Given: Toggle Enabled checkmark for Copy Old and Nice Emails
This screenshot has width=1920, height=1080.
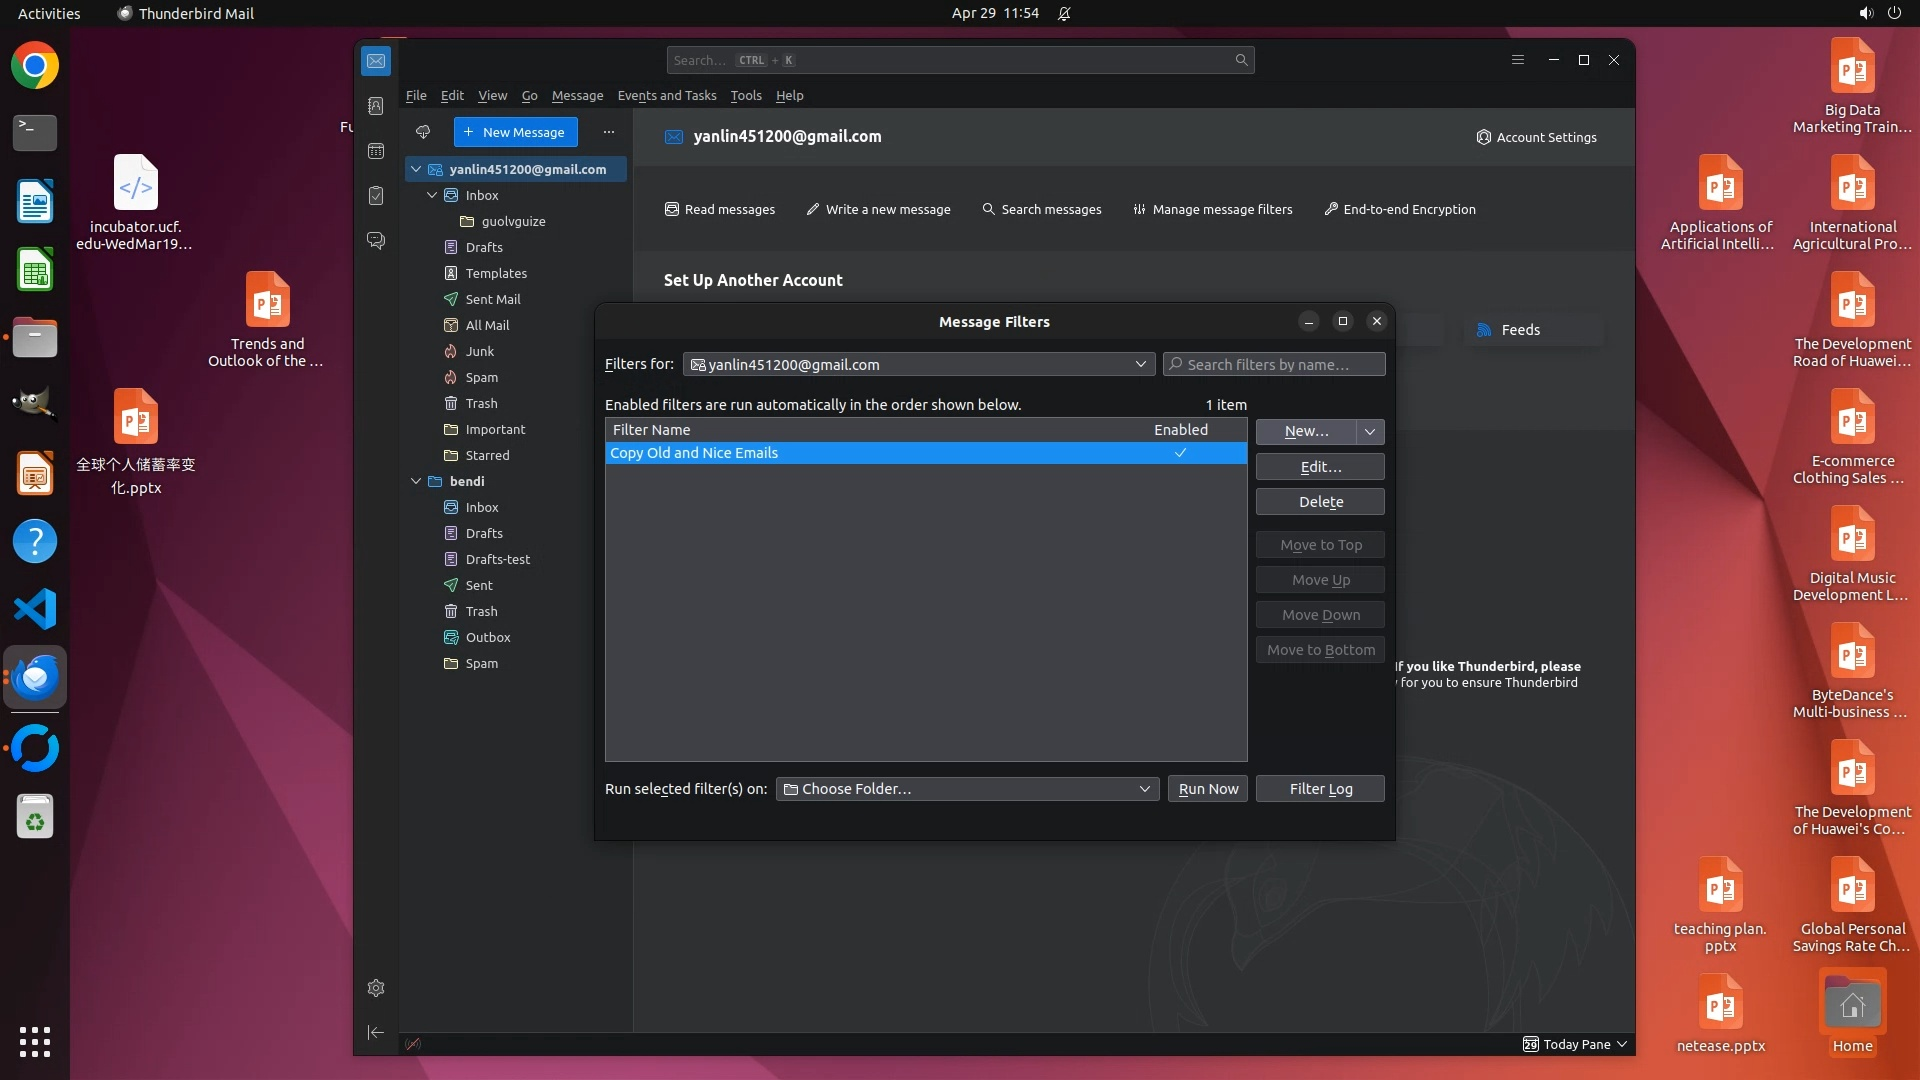Looking at the screenshot, I should 1180,453.
